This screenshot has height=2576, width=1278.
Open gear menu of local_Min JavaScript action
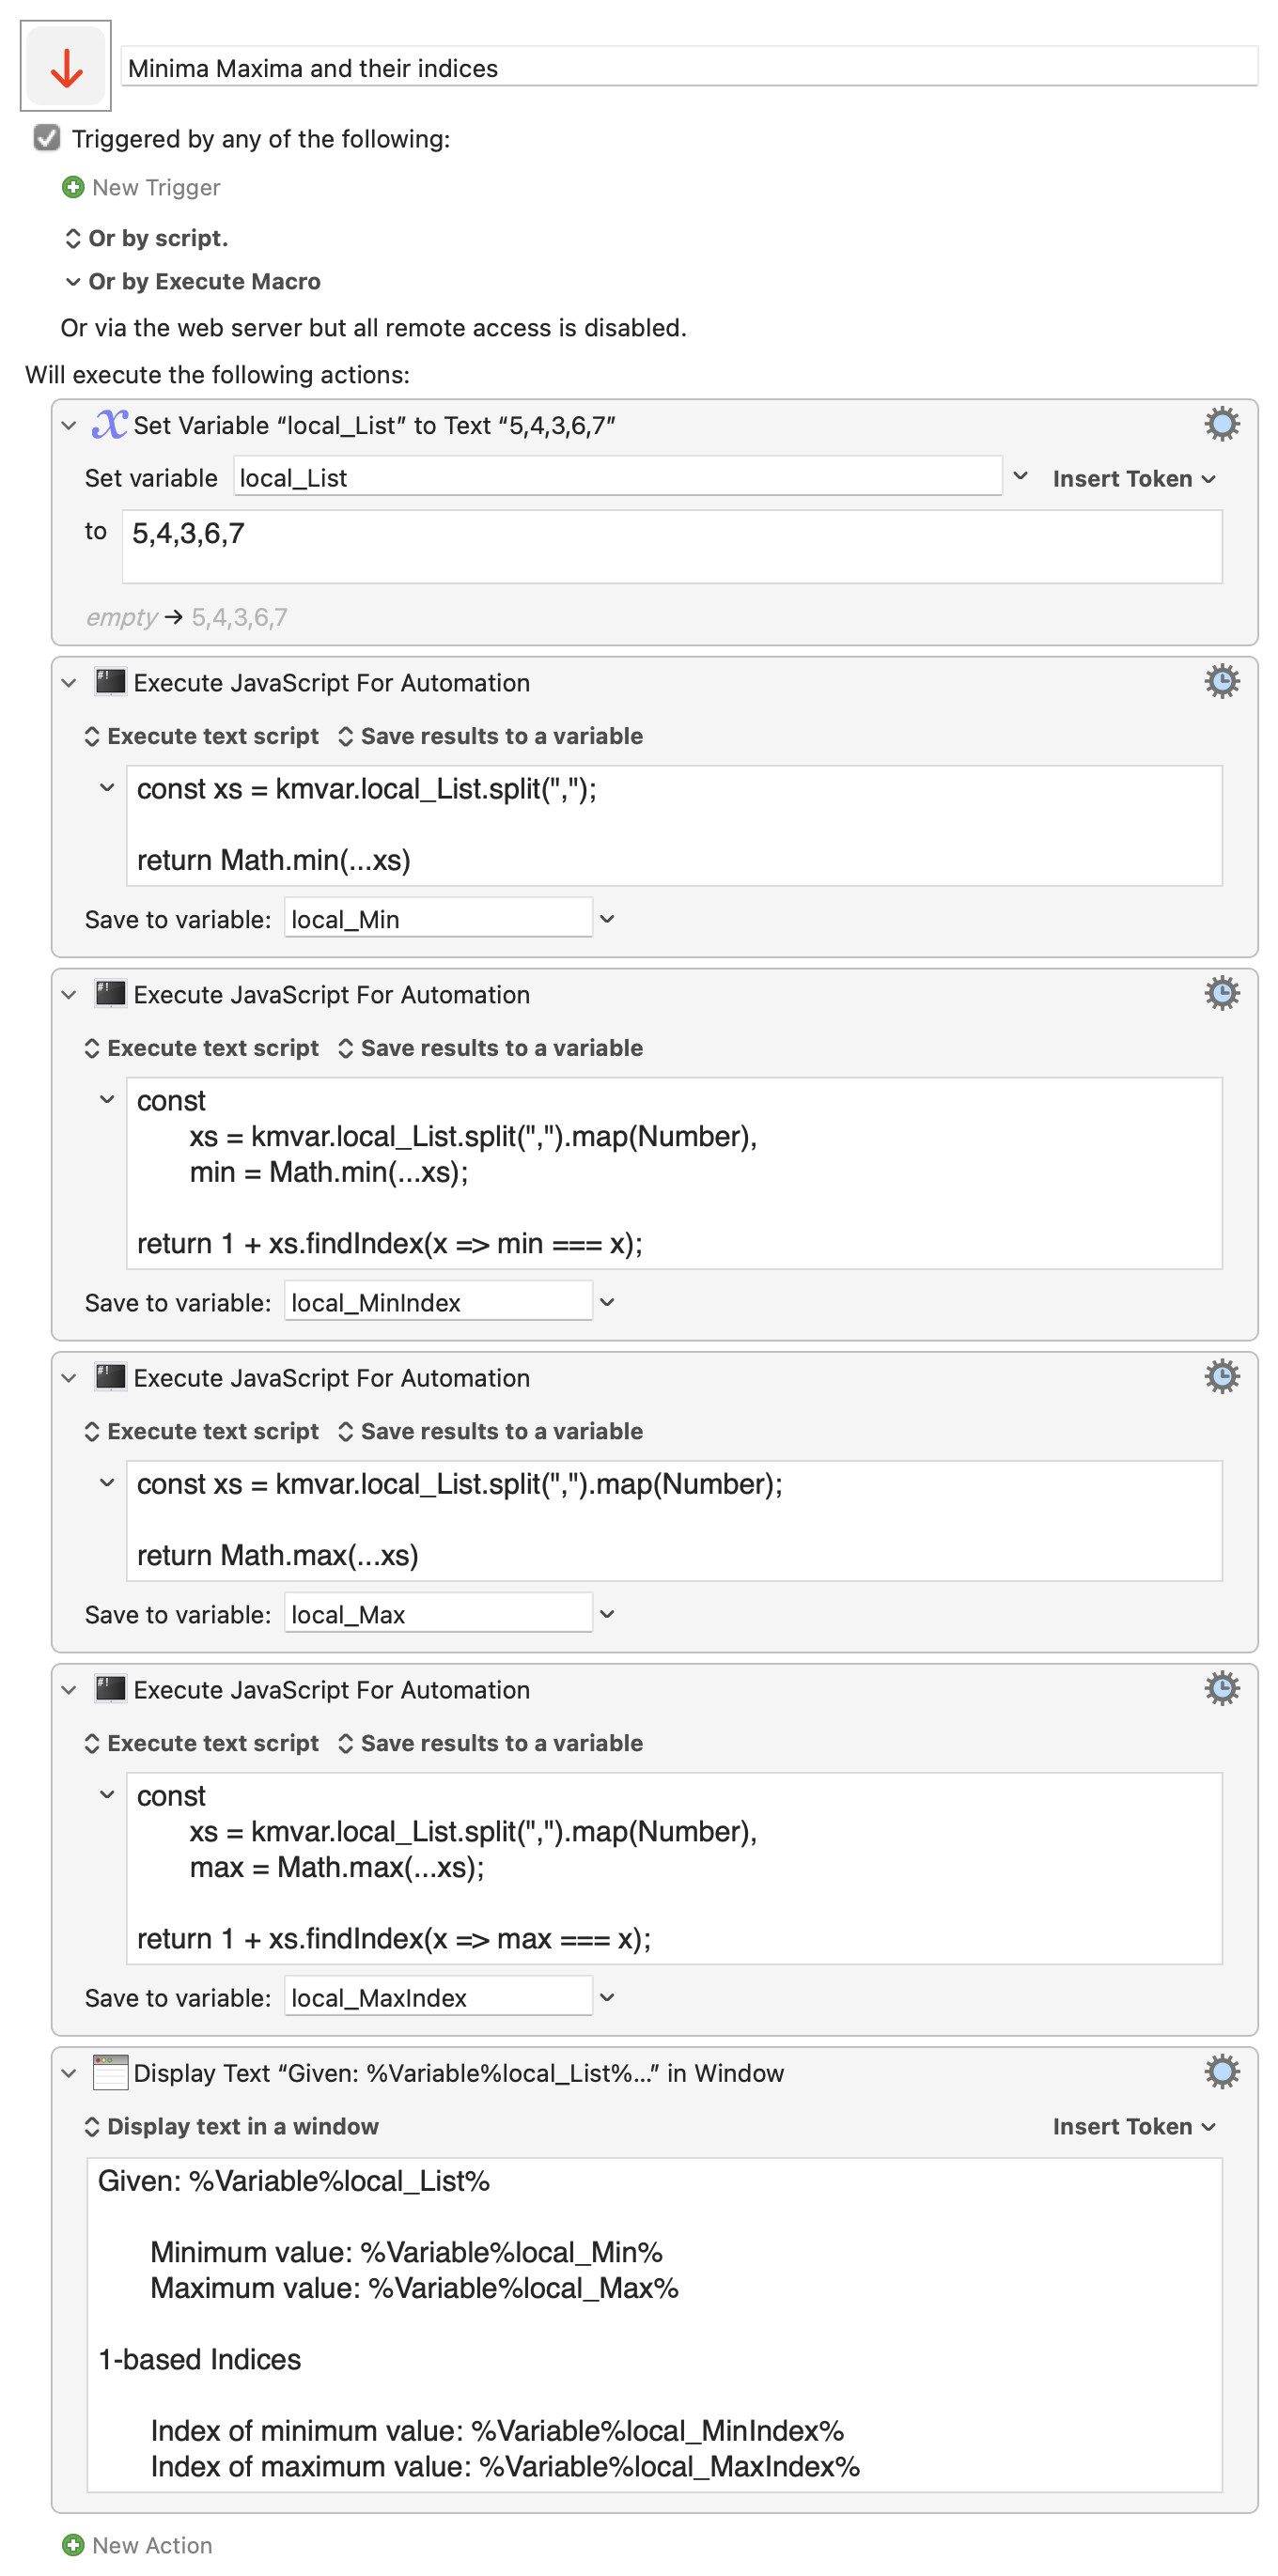(x=1221, y=681)
